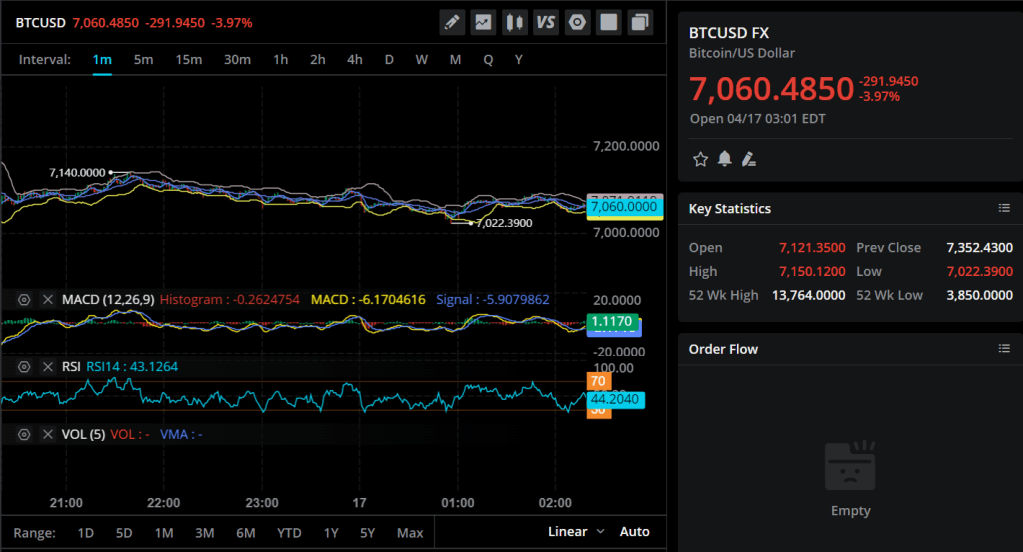Set a price alert with bell icon
This screenshot has width=1023, height=552.
[x=724, y=159]
